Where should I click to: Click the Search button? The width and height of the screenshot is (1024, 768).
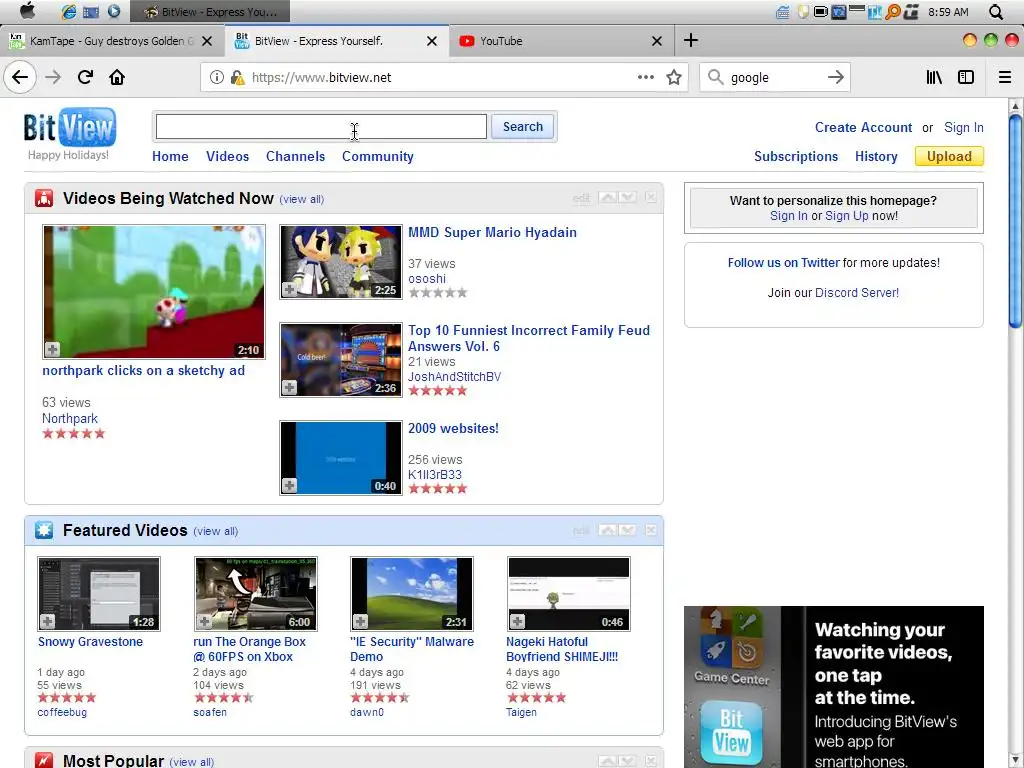522,127
